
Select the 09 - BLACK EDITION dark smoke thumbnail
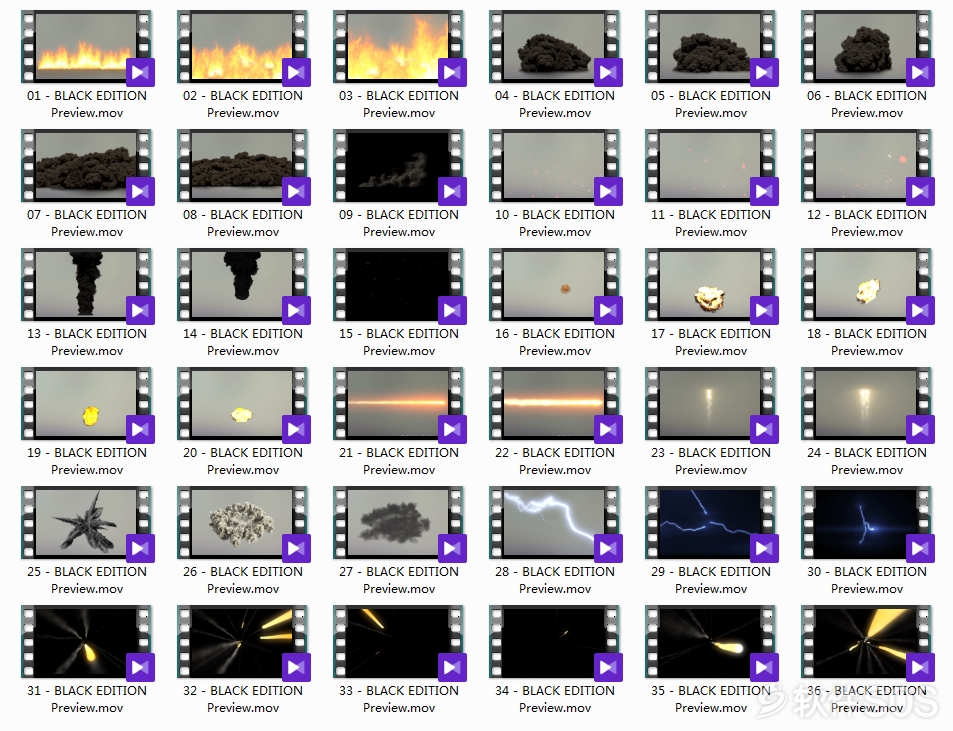tap(399, 165)
